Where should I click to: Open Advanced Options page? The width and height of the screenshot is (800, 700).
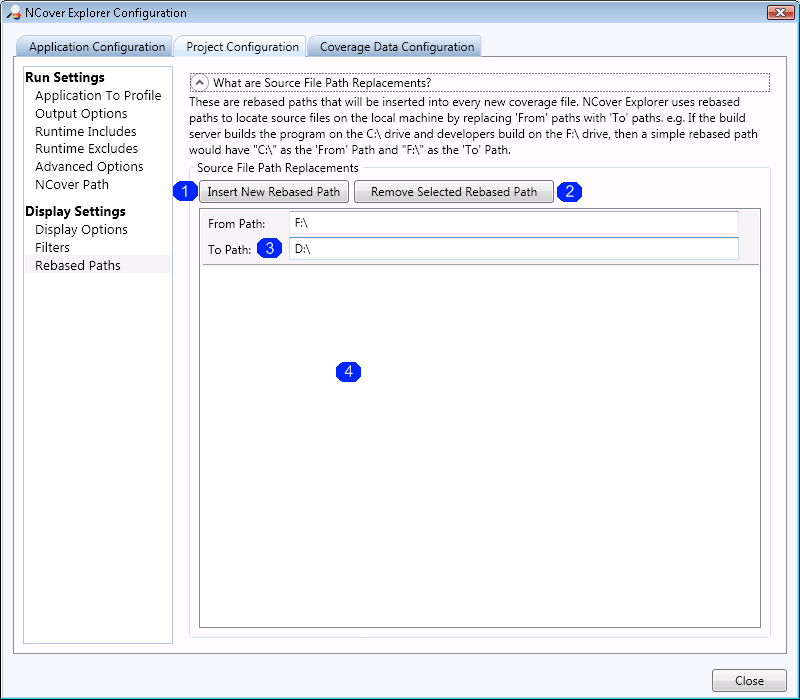(x=89, y=166)
